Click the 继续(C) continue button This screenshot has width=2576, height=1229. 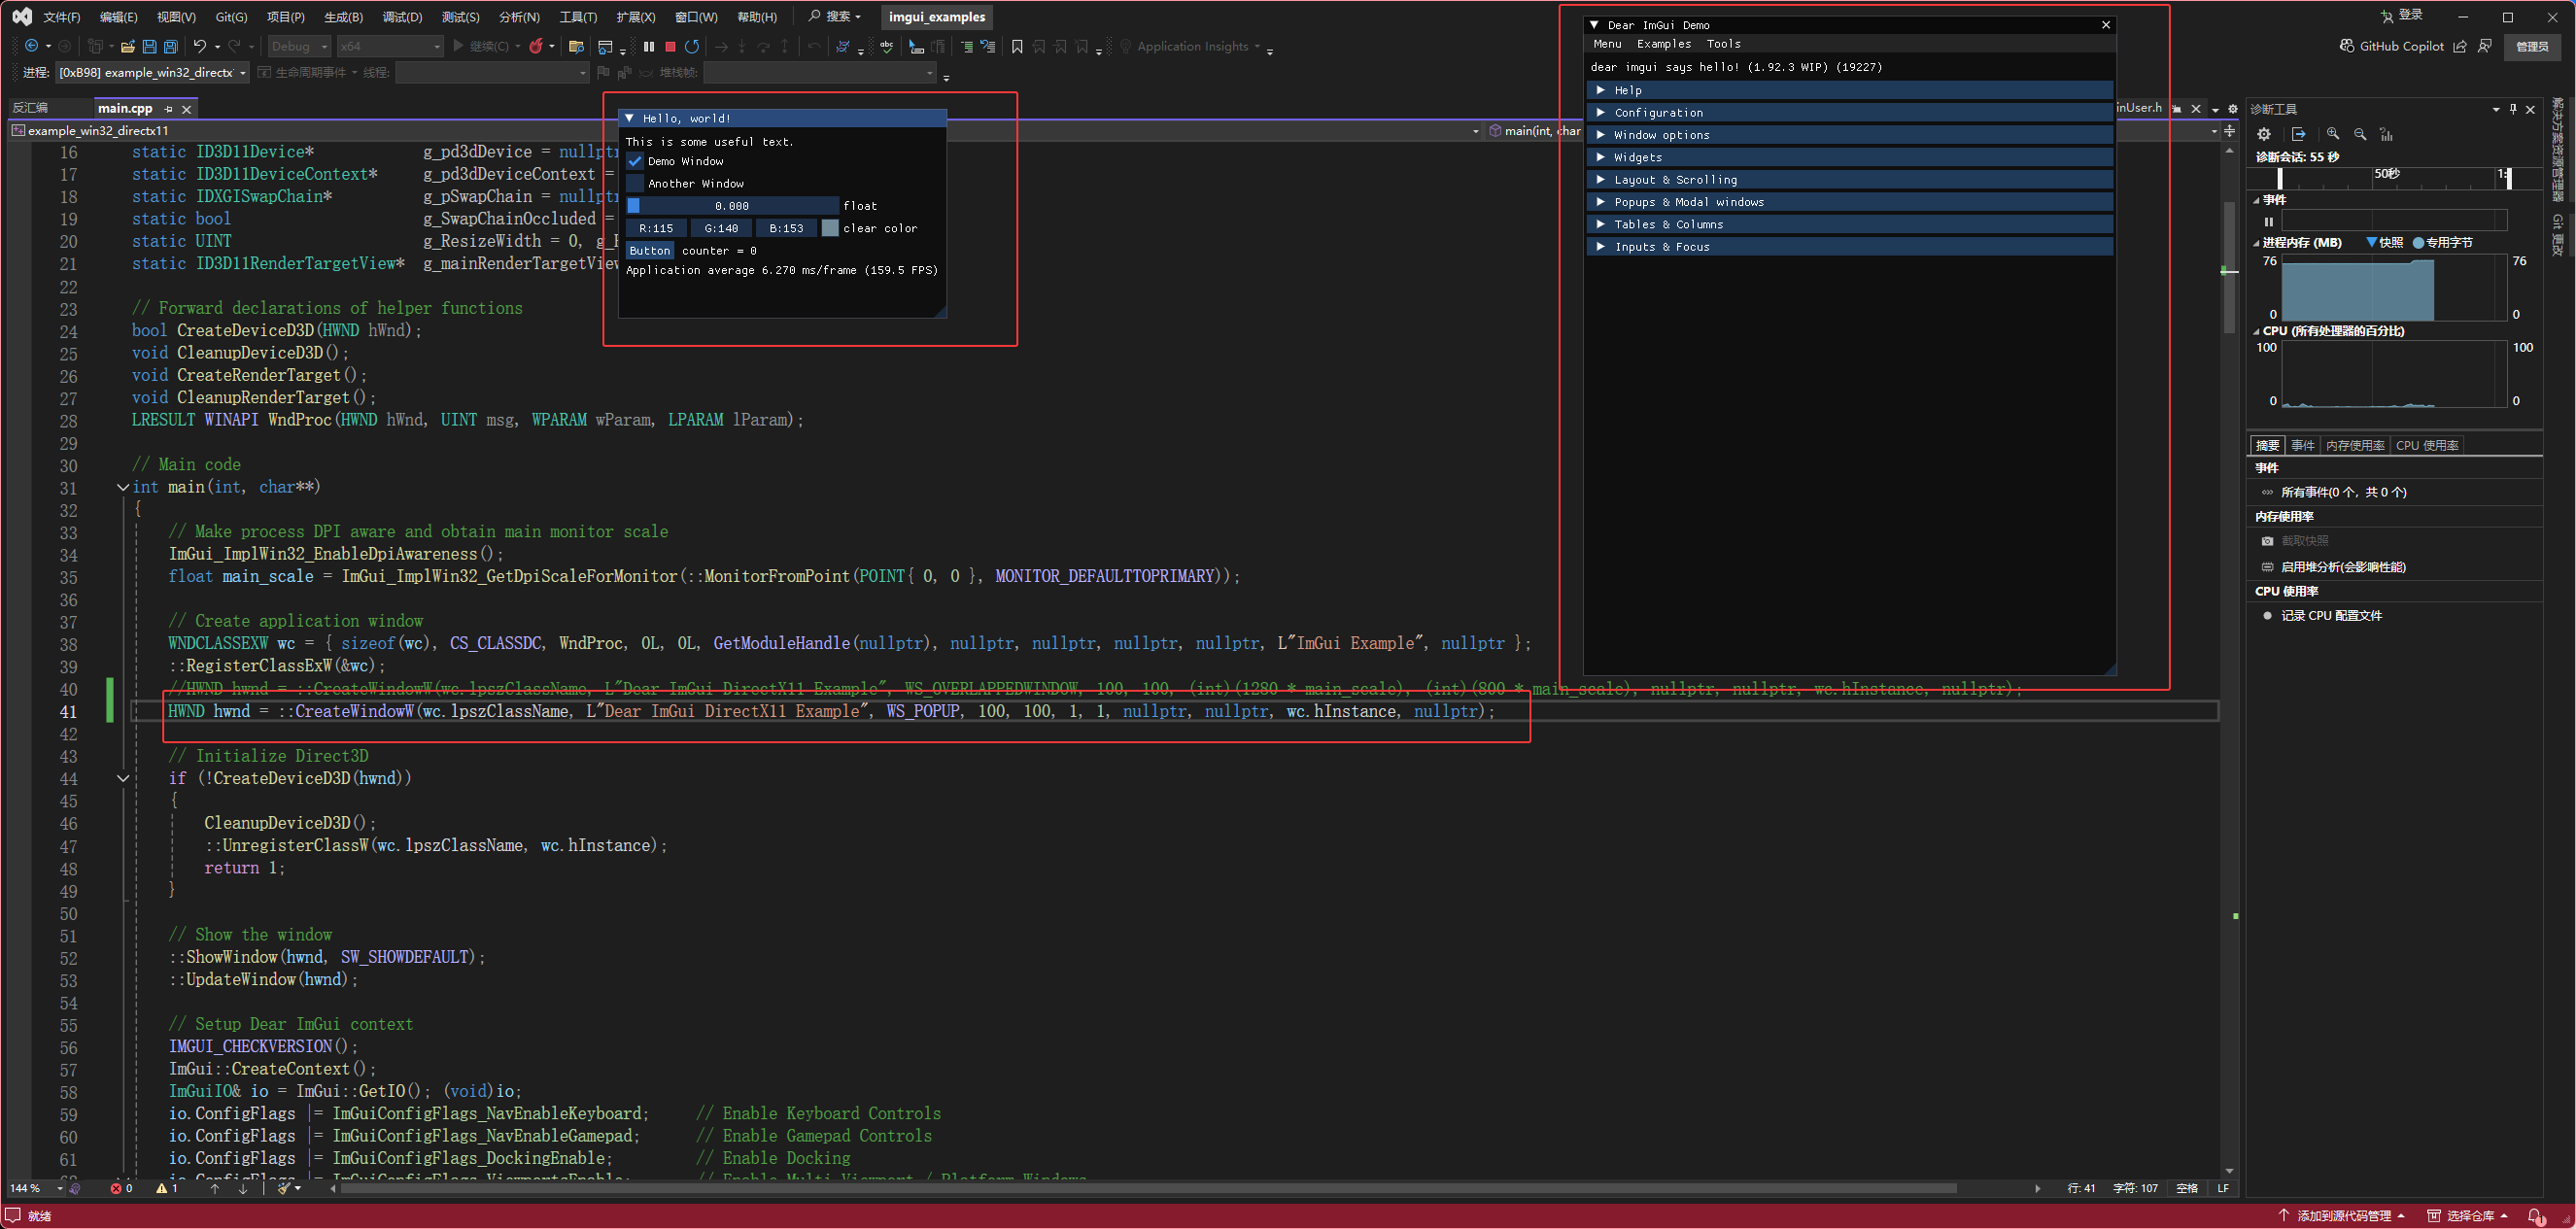(481, 46)
